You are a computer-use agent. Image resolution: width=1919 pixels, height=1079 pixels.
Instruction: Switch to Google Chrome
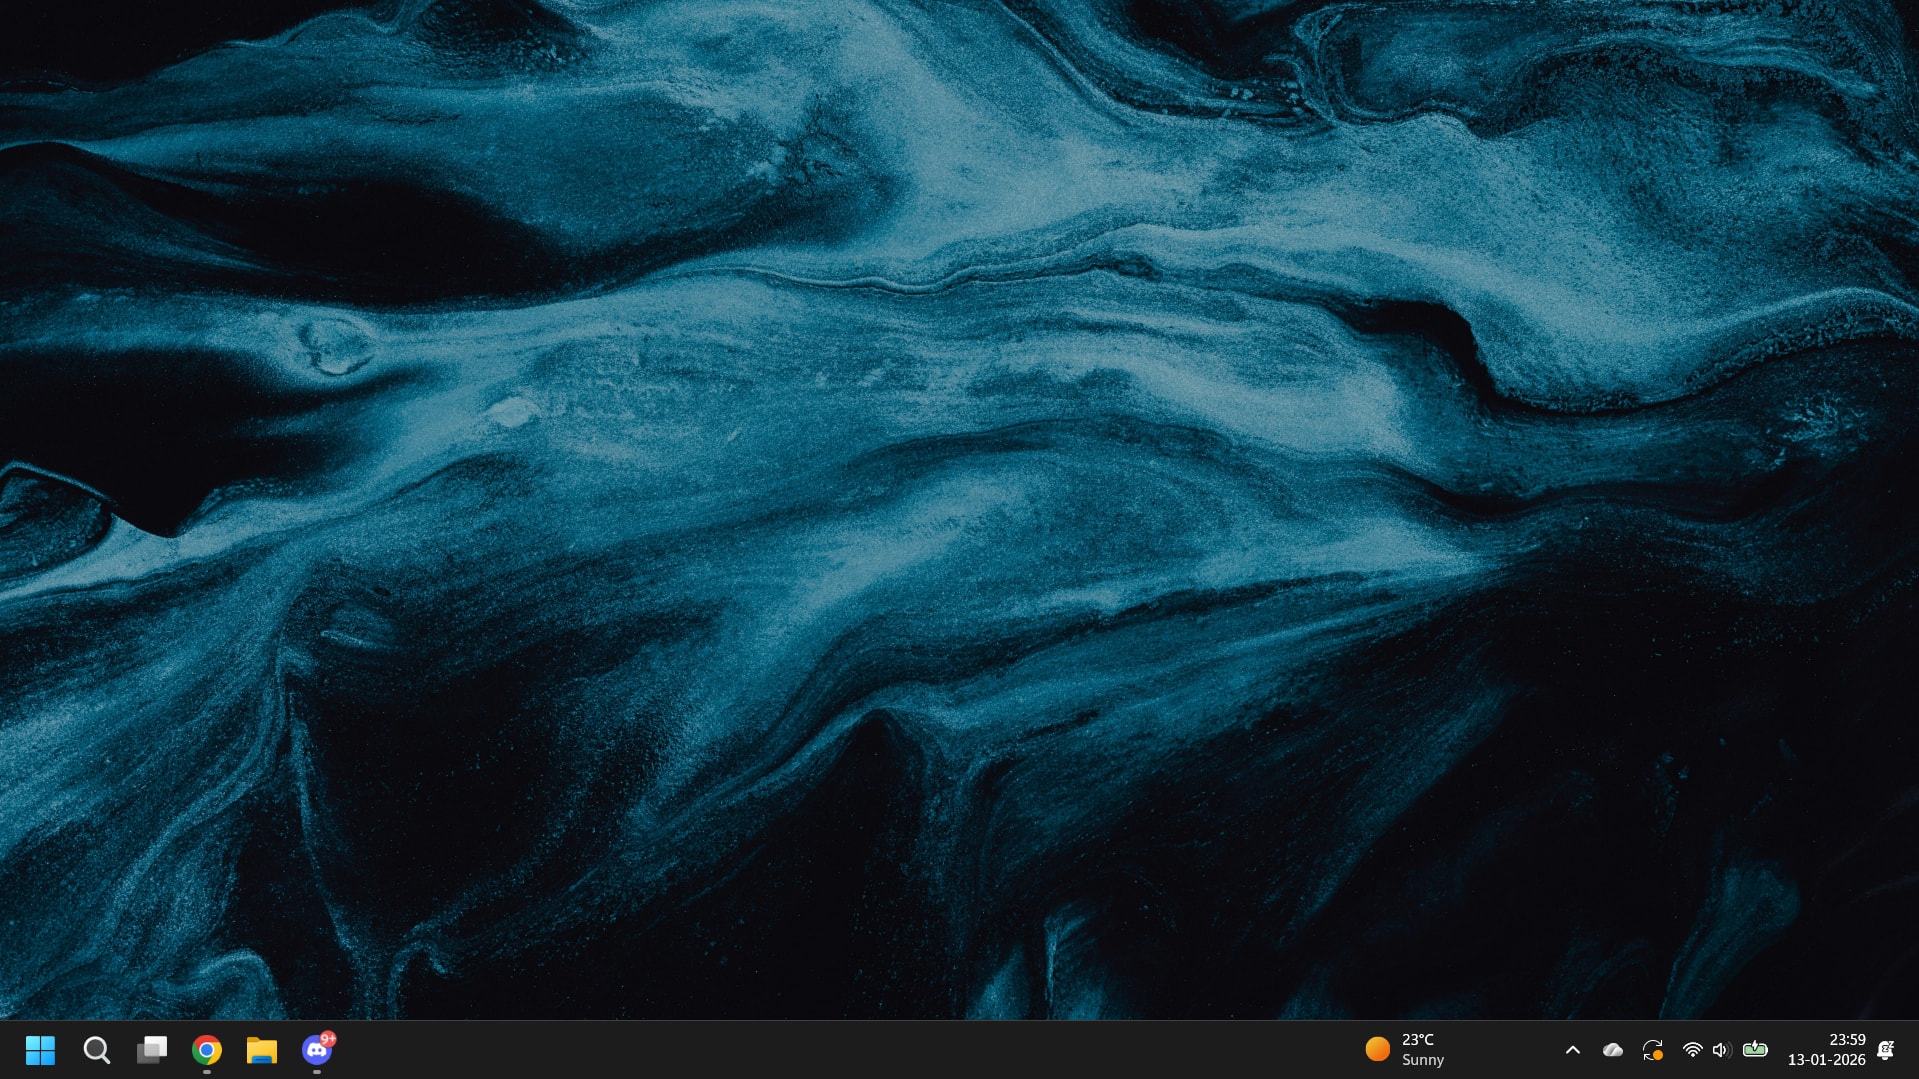207,1050
